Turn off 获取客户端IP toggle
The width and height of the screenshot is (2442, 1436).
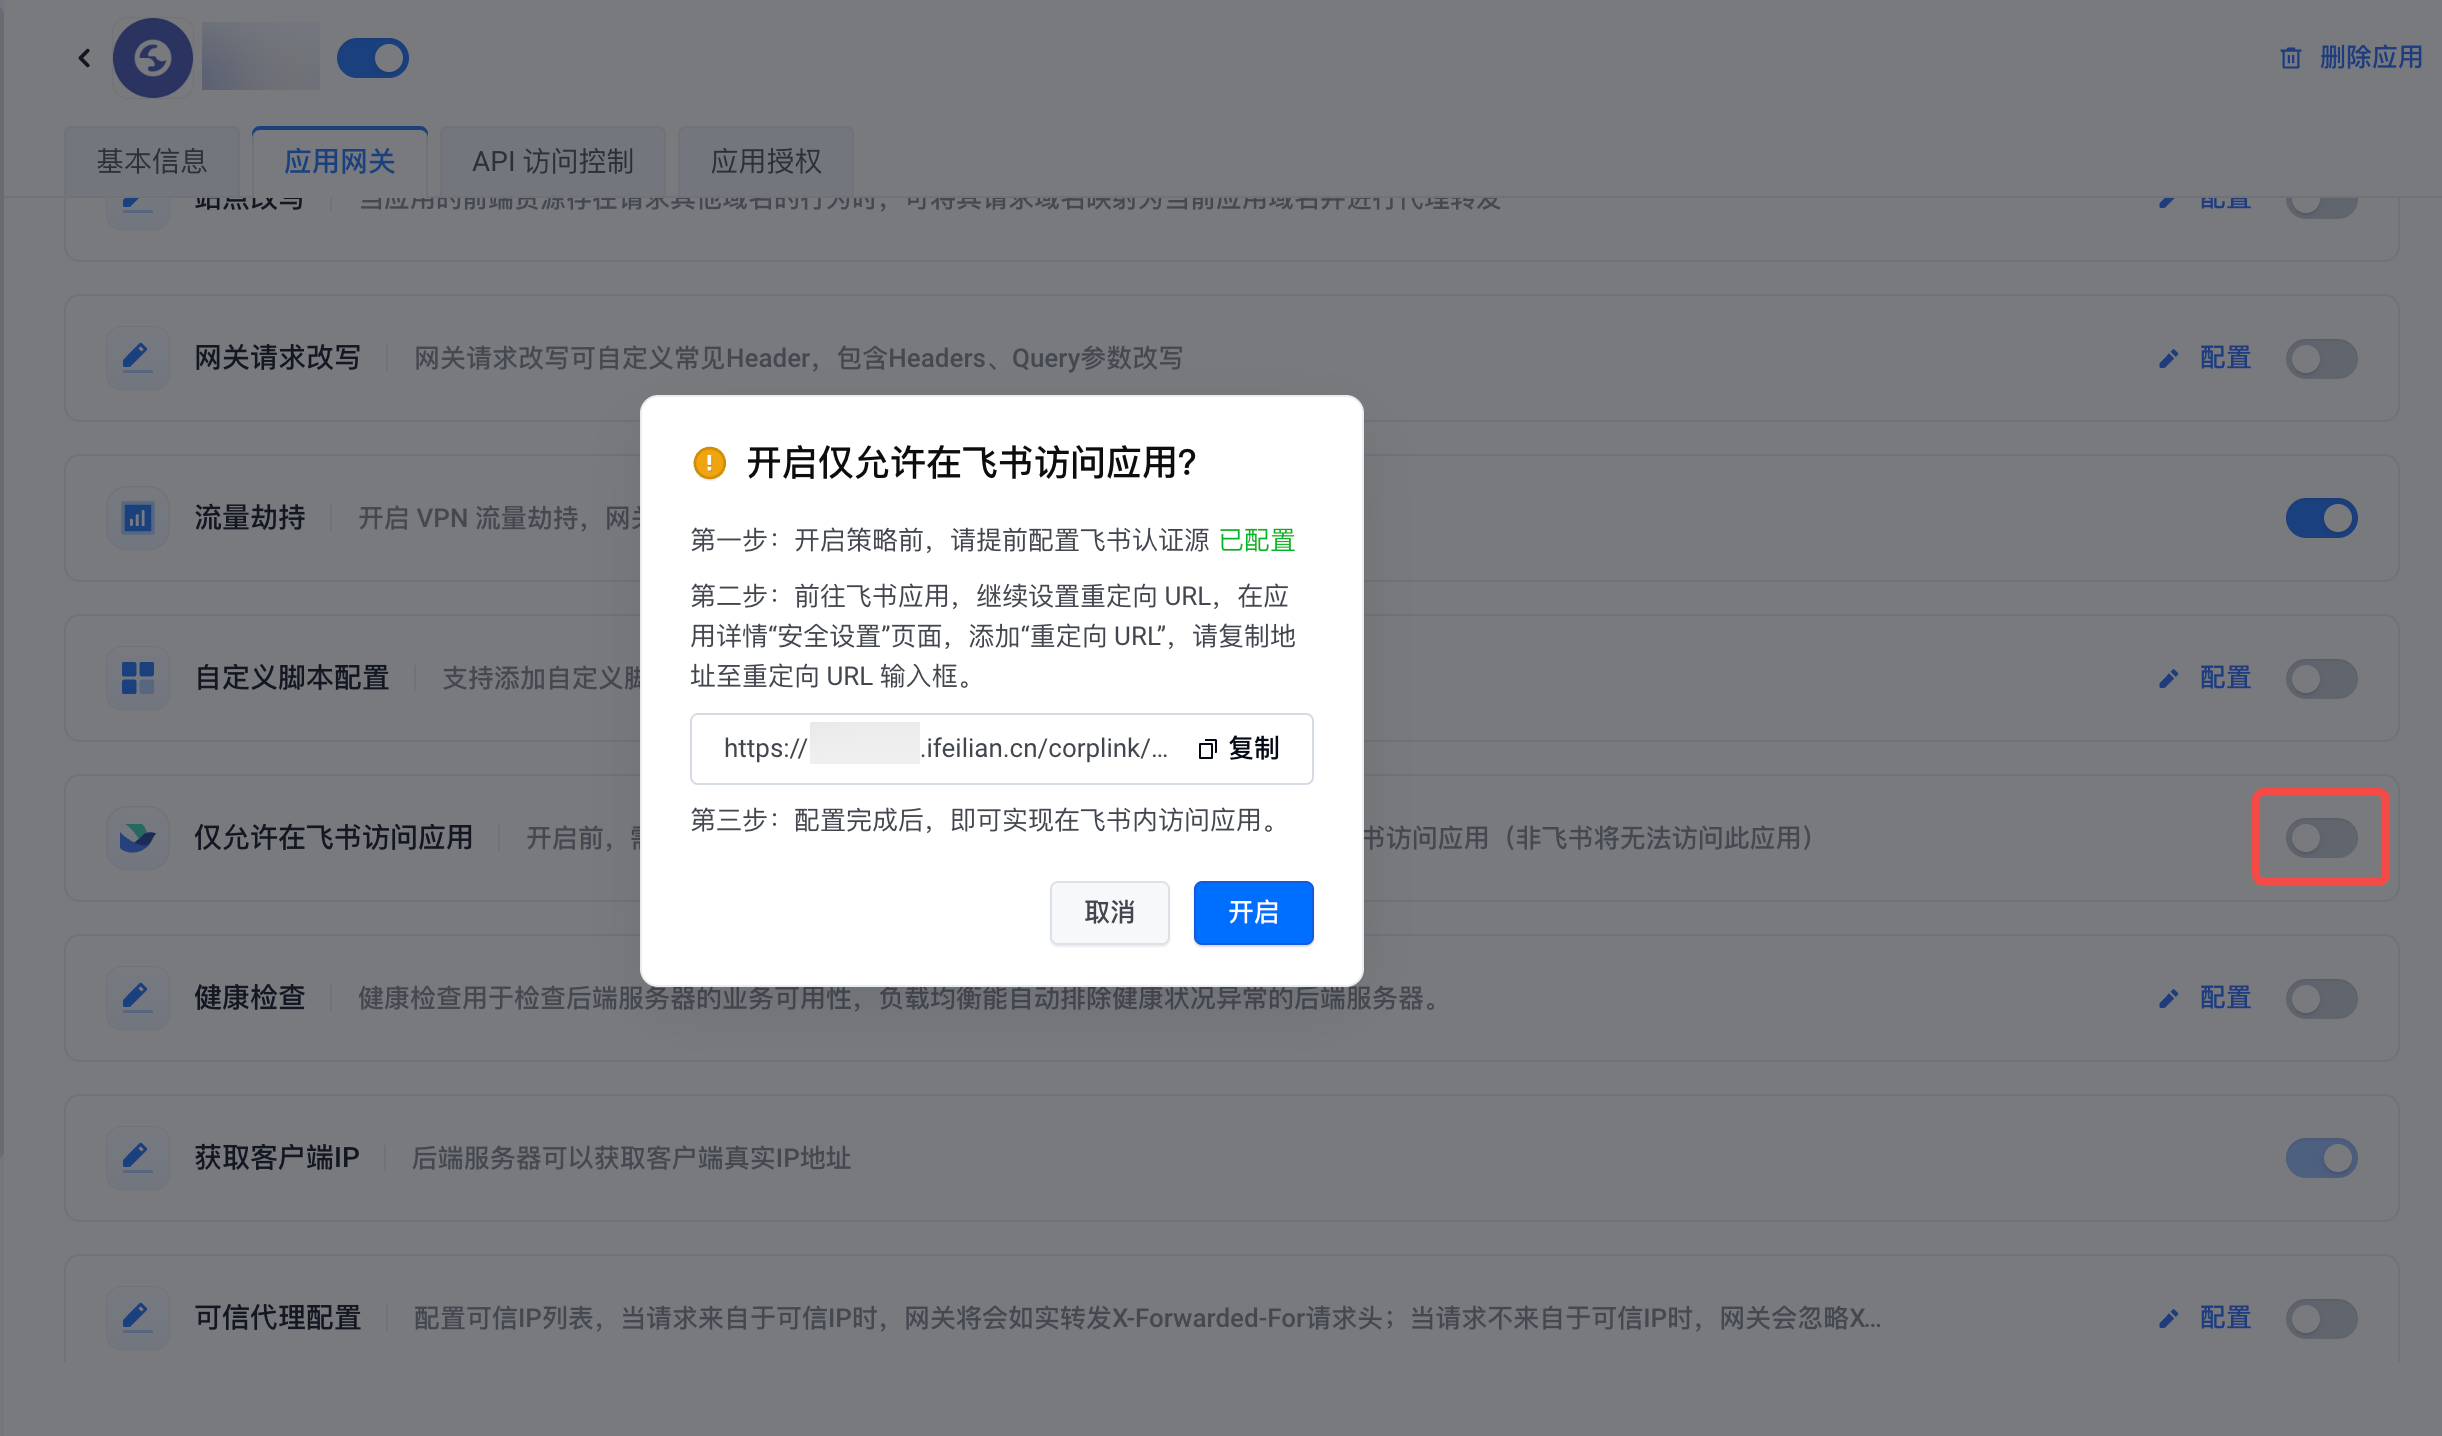(2321, 1158)
